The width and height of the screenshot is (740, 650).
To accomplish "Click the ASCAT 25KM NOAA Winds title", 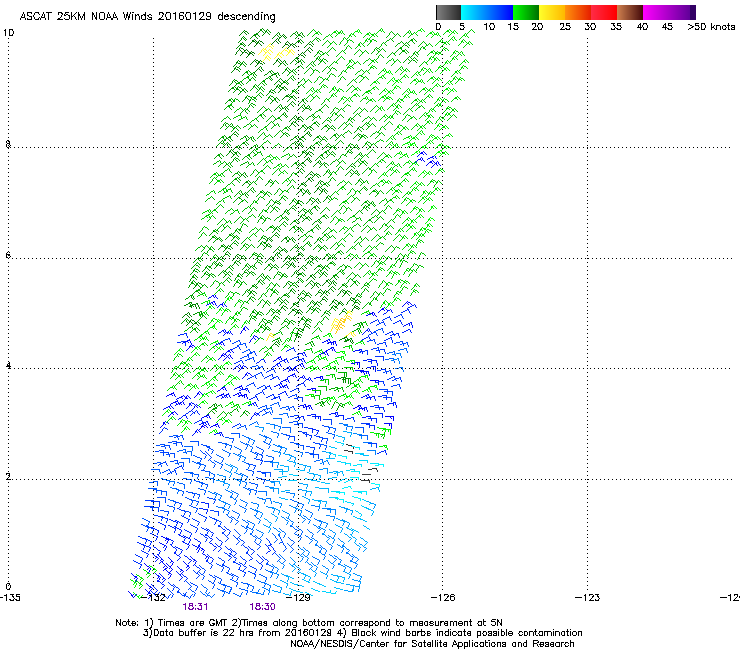I will pyautogui.click(x=147, y=17).
